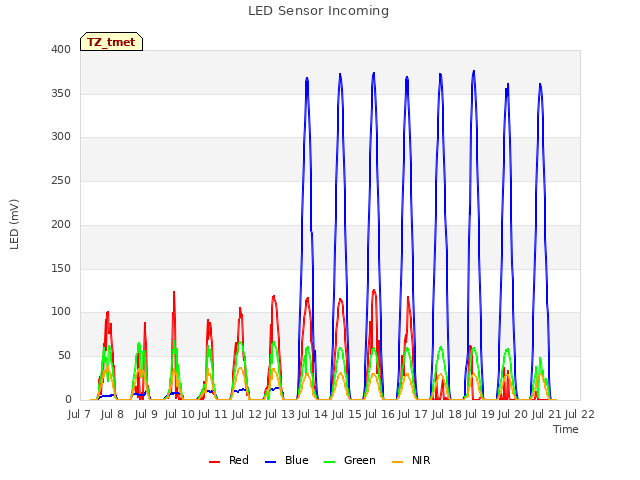Click the Jul 13 x-axis tick label
The height and width of the screenshot is (480, 640).
[280, 414]
